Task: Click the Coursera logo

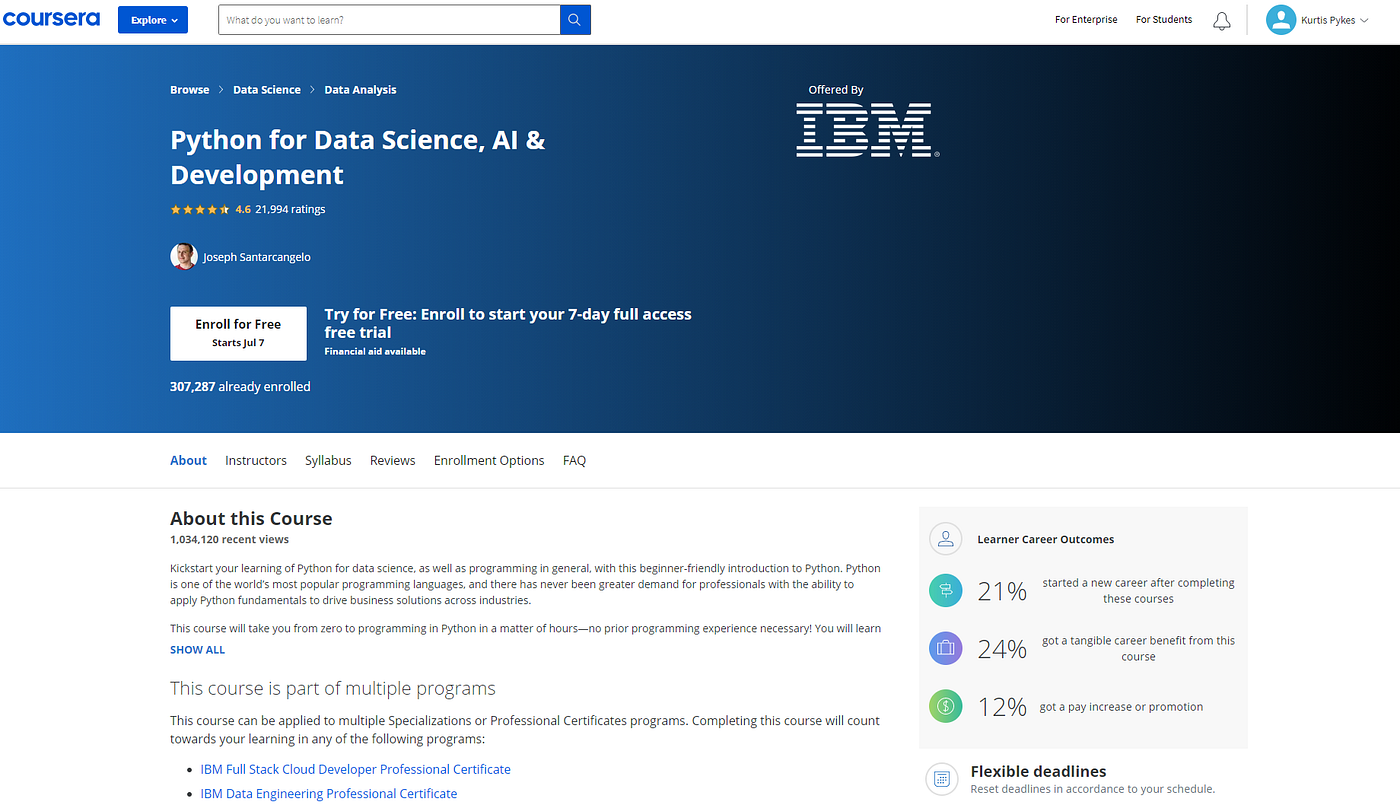Action: coord(50,19)
